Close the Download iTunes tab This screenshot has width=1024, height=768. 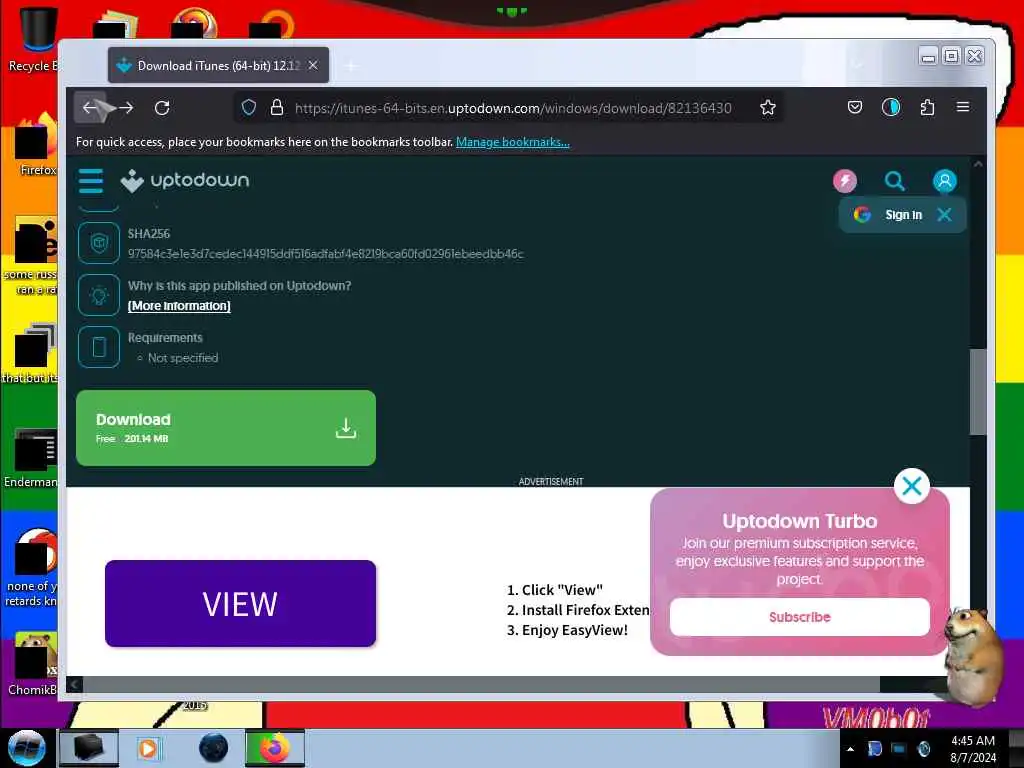[x=313, y=65]
